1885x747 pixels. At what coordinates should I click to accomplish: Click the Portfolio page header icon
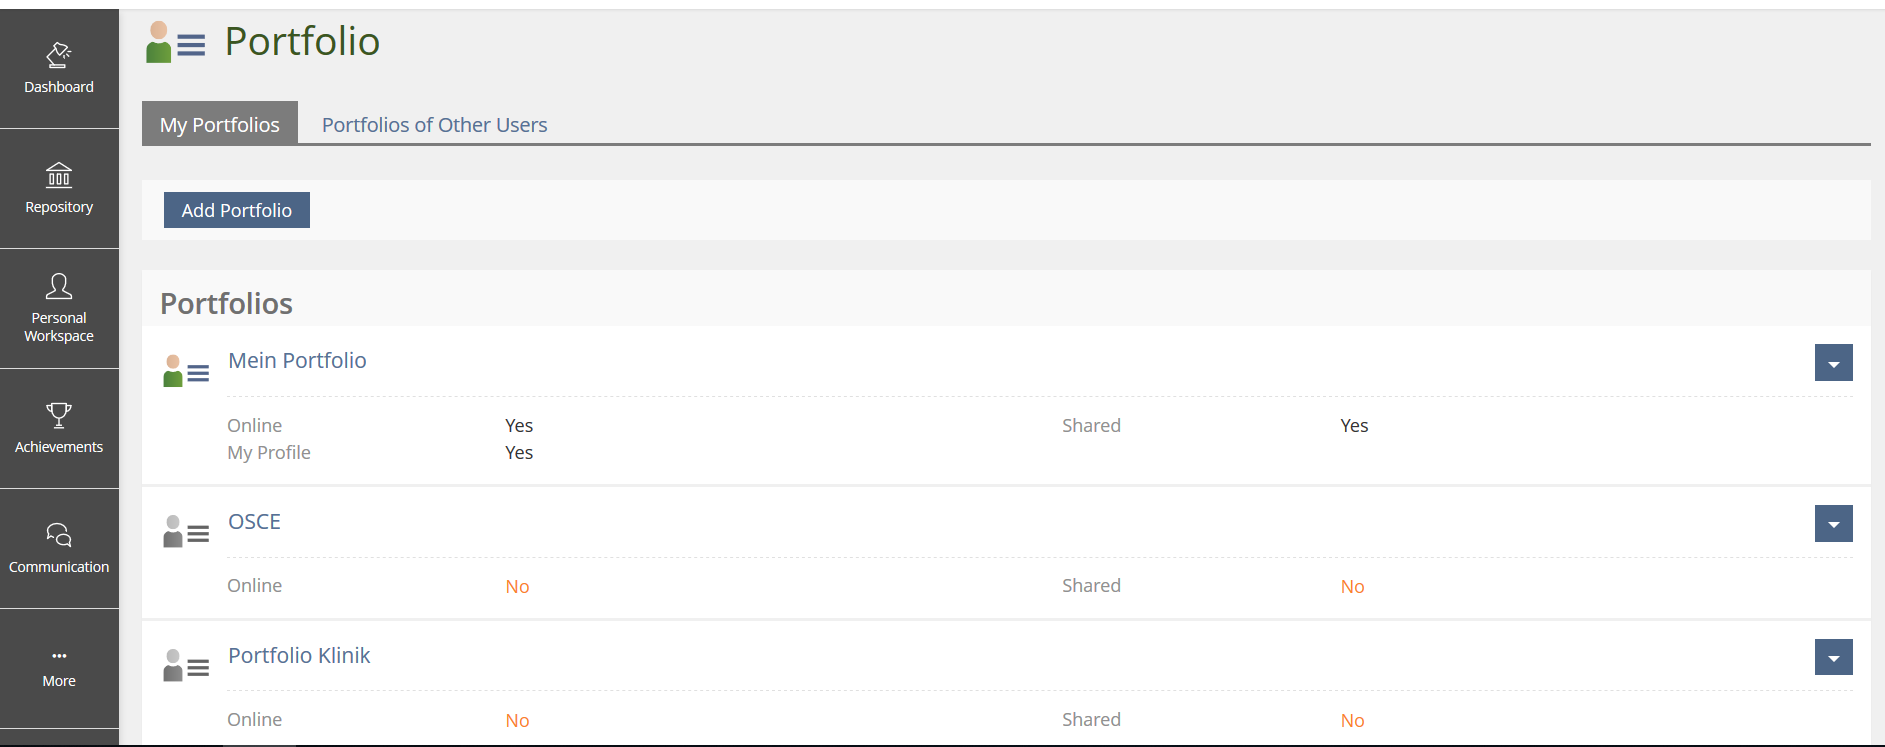pos(175,42)
